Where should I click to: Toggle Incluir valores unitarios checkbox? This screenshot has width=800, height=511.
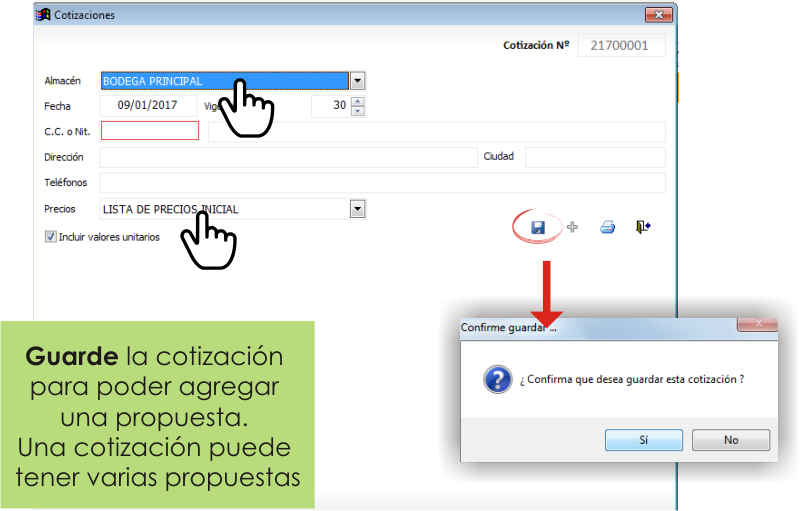point(51,237)
